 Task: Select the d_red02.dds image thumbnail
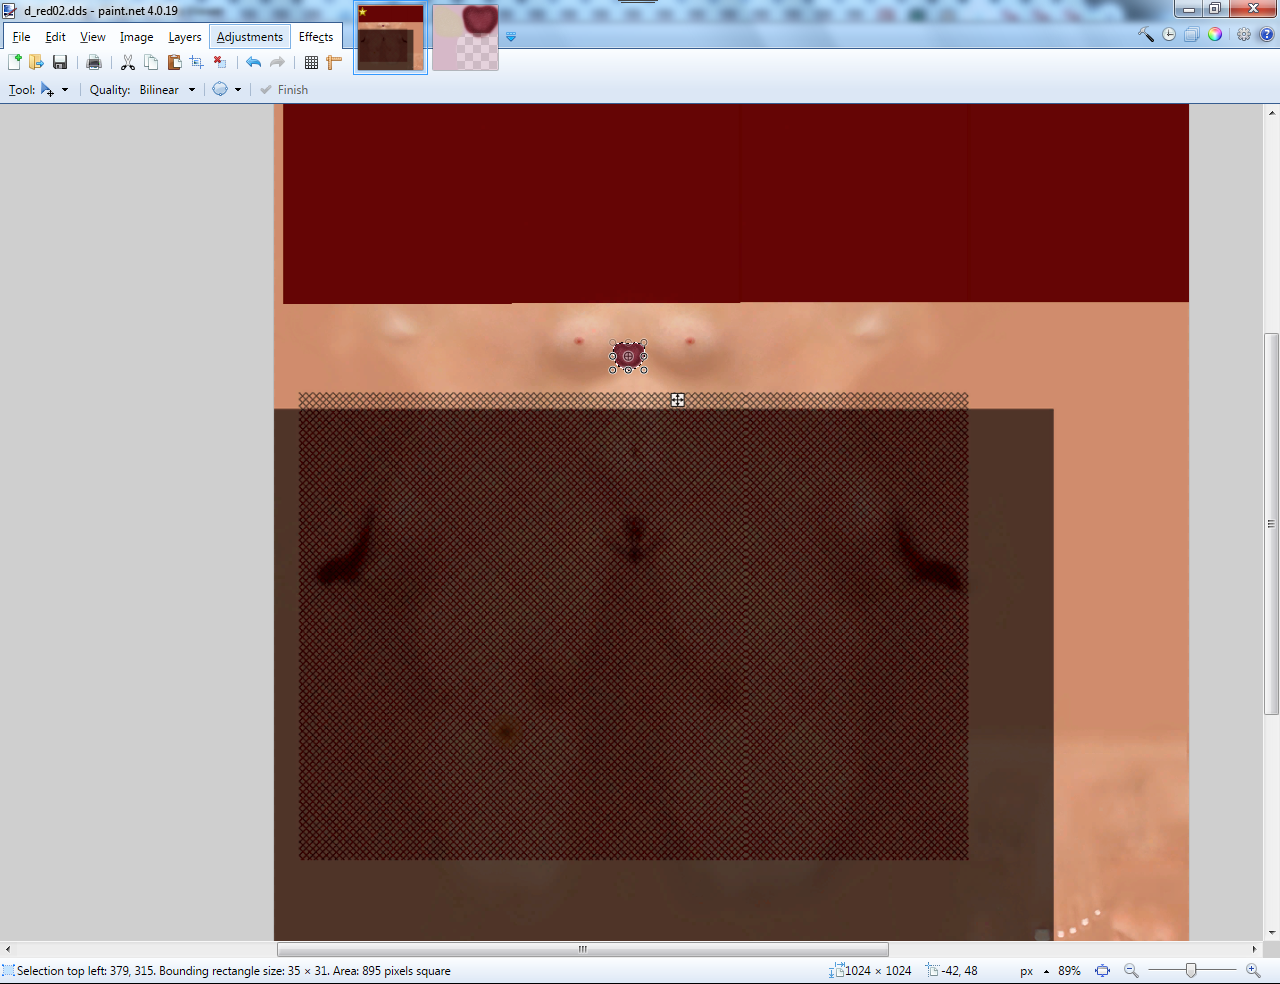pyautogui.click(x=390, y=38)
